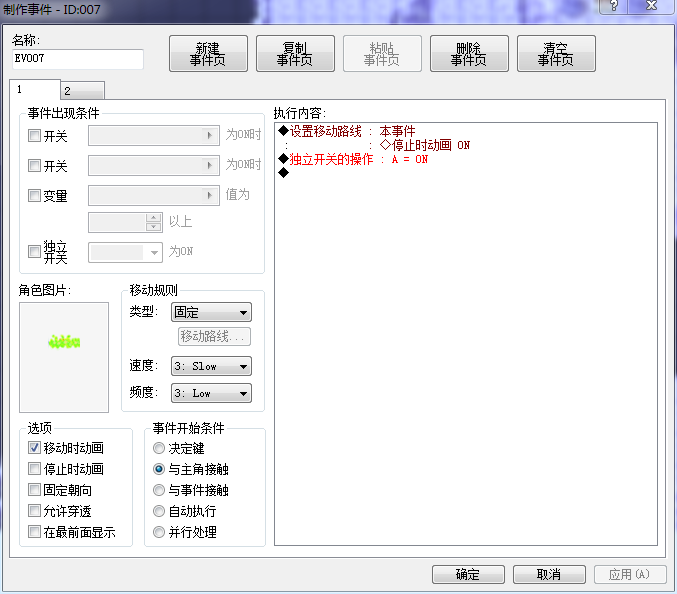Select the 设置移动路线 command line

pos(466,131)
